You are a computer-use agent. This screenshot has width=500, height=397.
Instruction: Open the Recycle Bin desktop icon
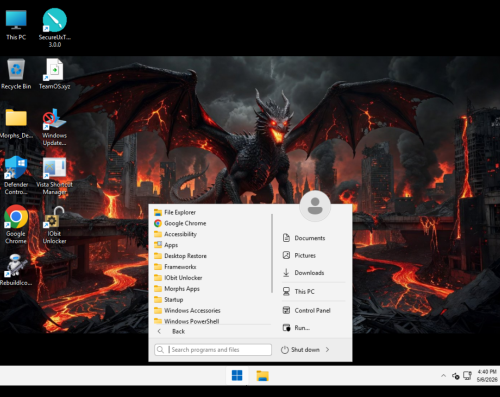click(16, 74)
